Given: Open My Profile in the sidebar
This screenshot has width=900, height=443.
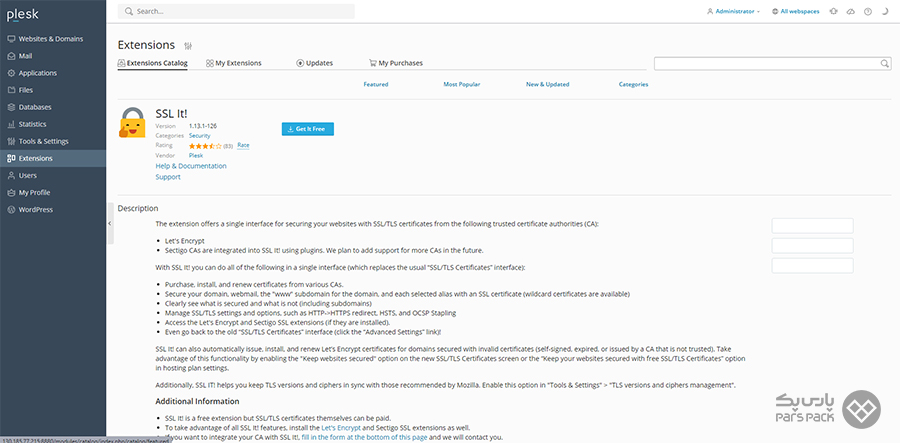Looking at the screenshot, I should (x=53, y=192).
